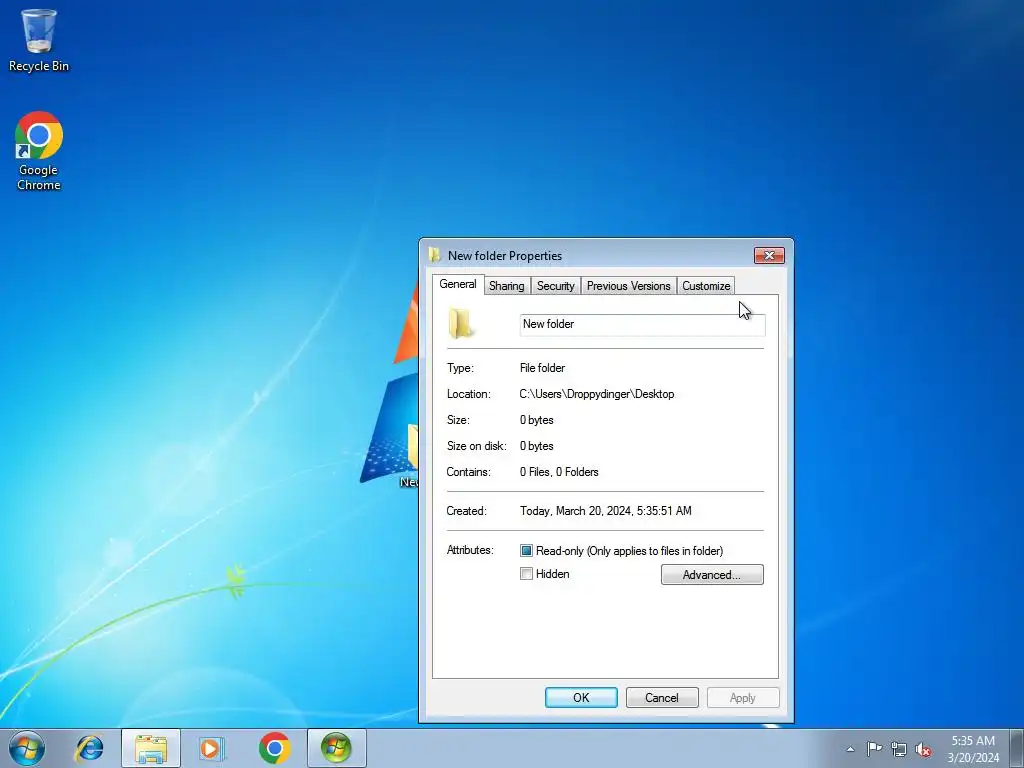Screen dimensions: 1024x768
Task: Open the Security tab
Action: [556, 286]
